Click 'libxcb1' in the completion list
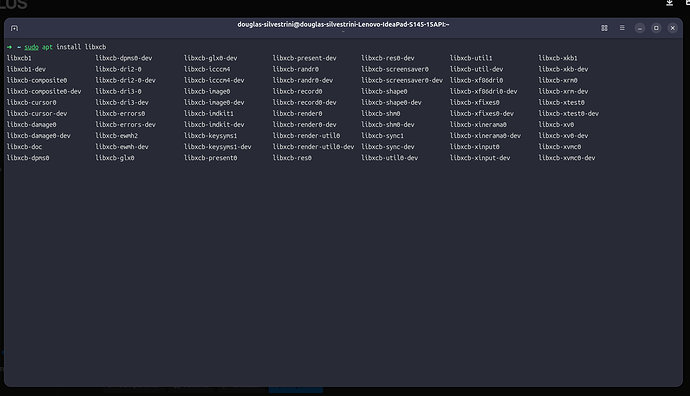690x396 pixels. (19, 58)
